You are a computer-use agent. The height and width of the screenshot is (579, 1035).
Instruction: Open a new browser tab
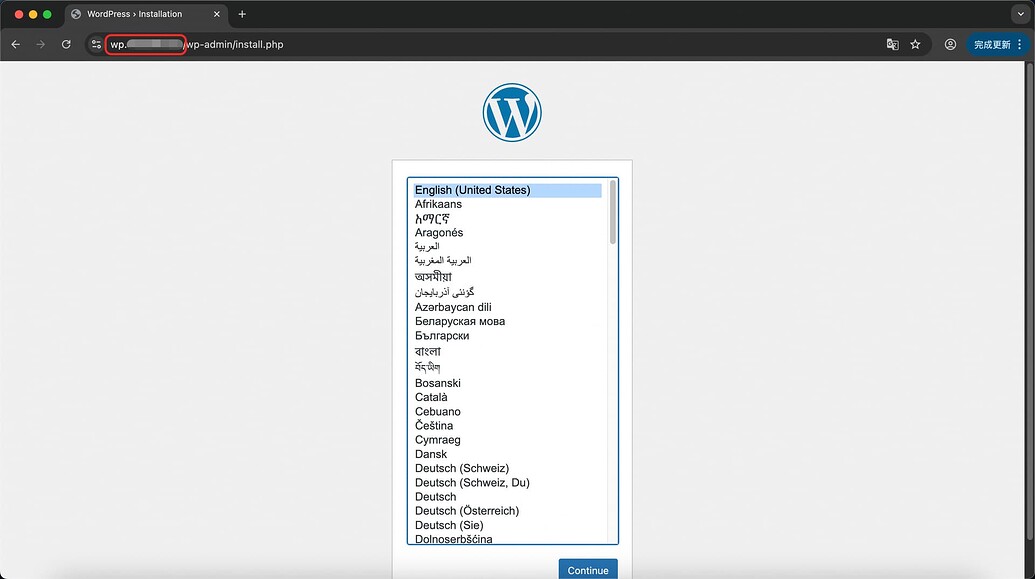tap(242, 14)
